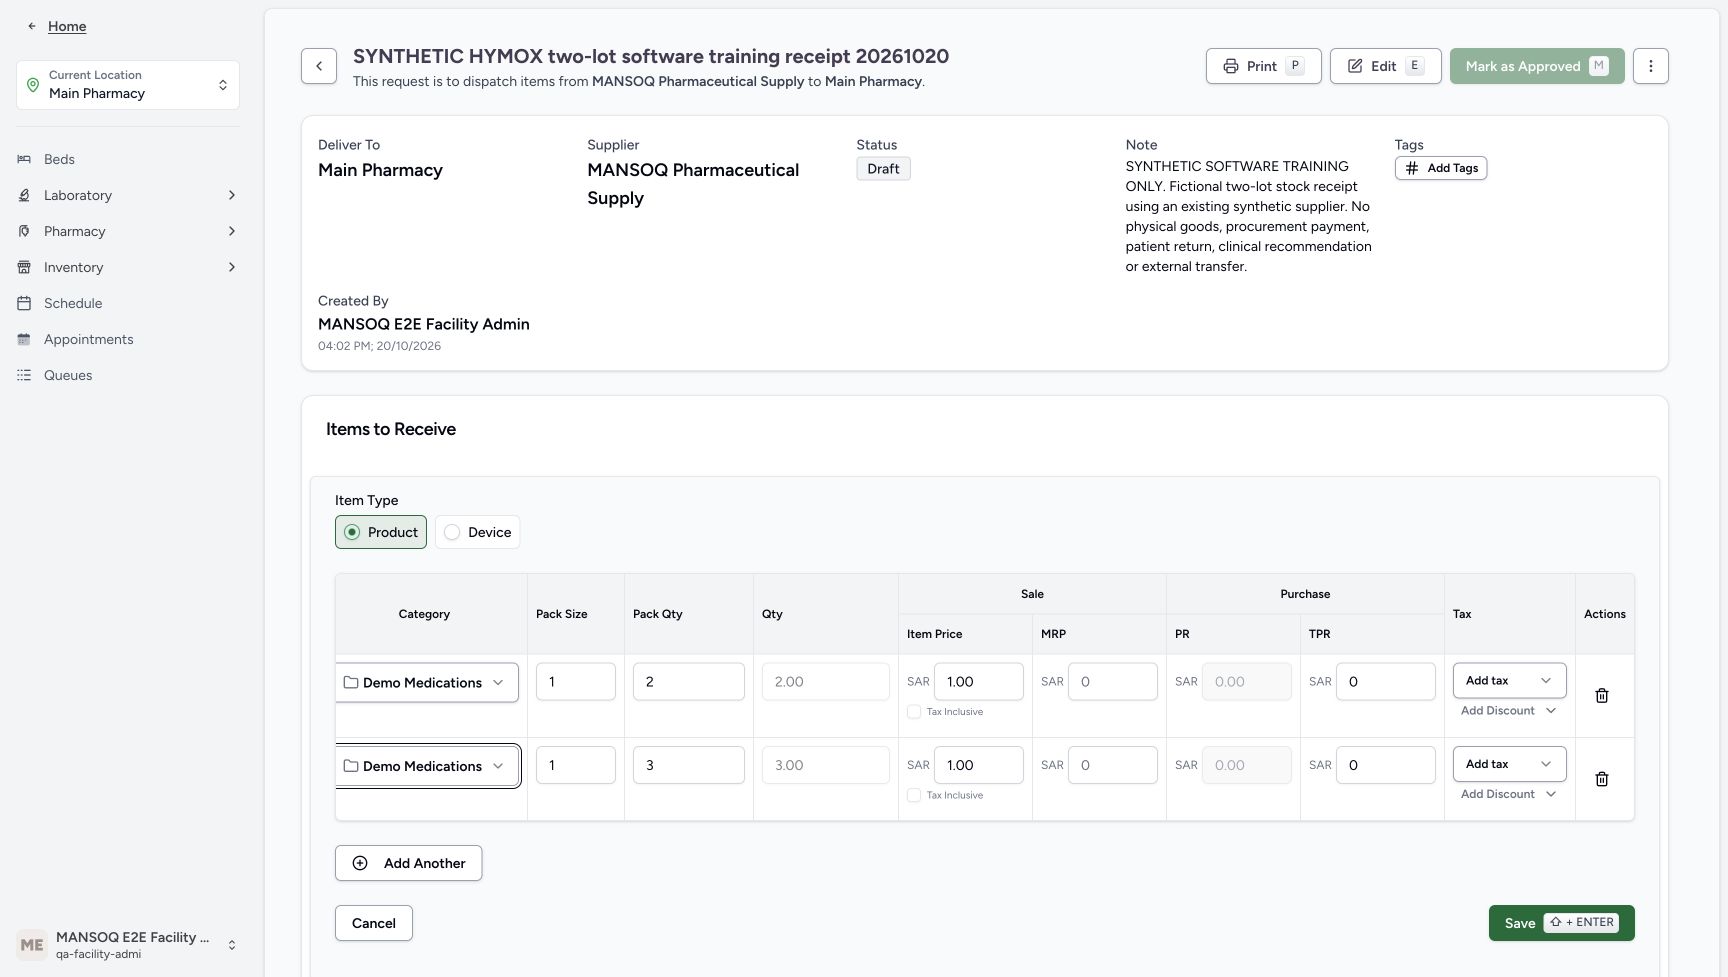Click the Schedule calendar icon in the sidebar
This screenshot has width=1728, height=977.
coord(24,303)
